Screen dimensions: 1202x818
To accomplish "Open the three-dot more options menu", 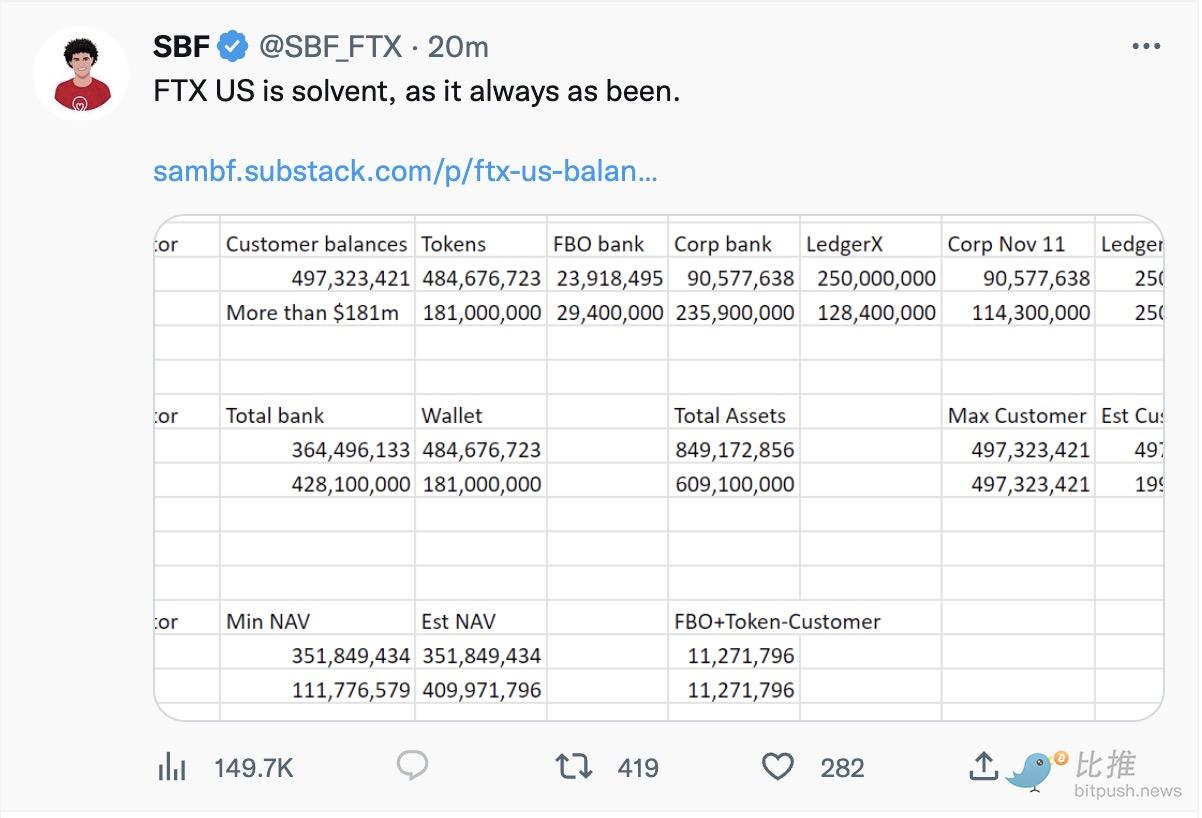I will pos(1146,46).
